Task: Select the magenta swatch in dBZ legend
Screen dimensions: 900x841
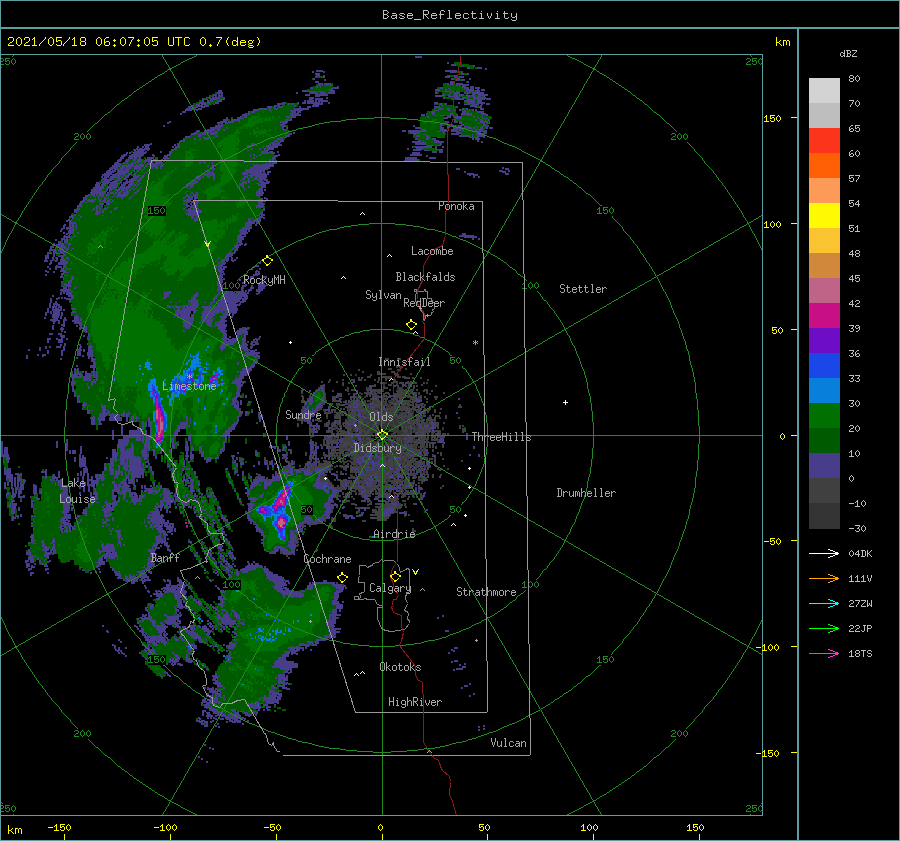Action: [824, 316]
